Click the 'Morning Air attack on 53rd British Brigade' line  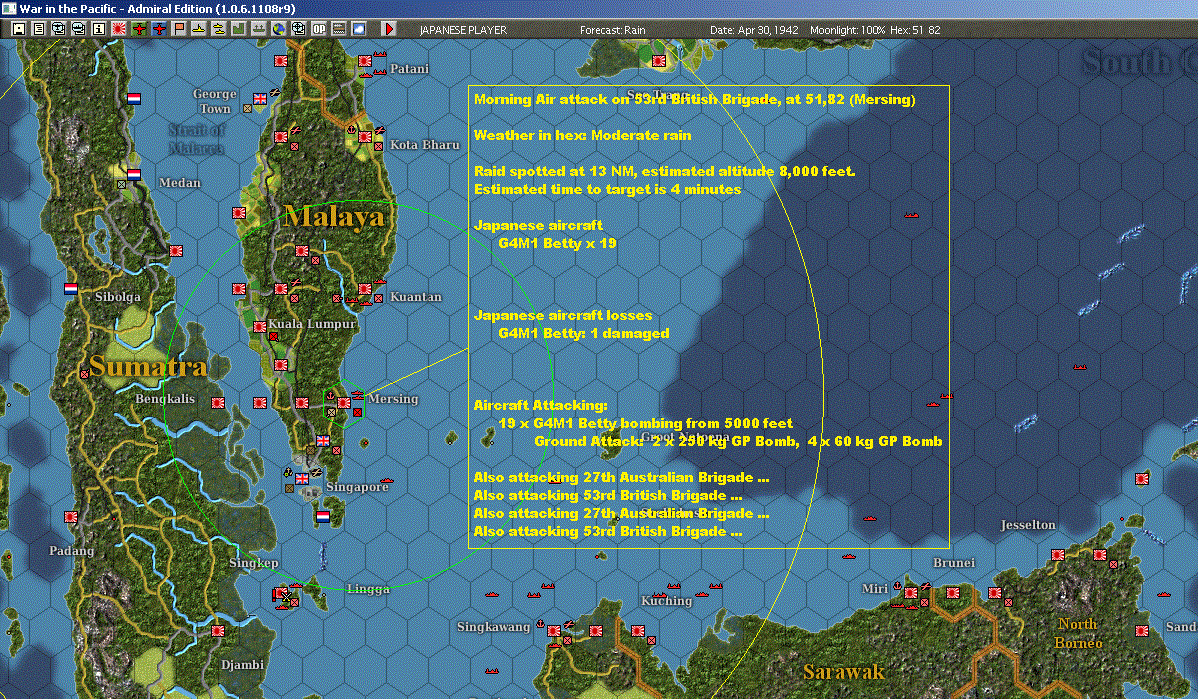695,99
